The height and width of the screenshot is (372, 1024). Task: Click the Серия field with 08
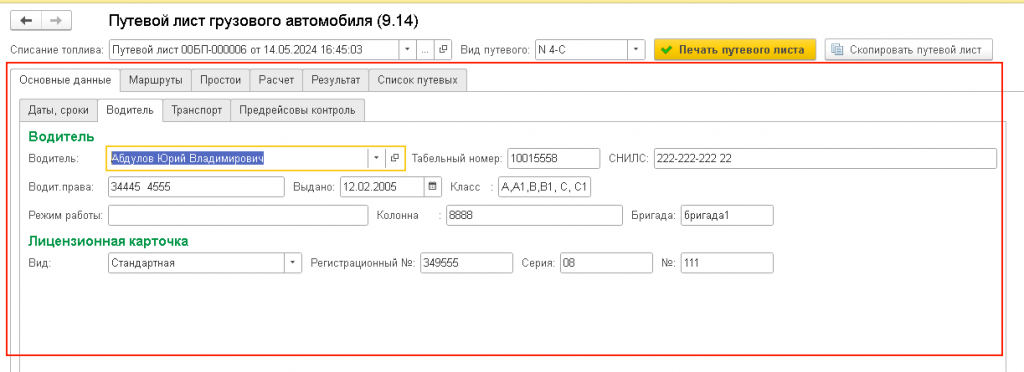606,263
